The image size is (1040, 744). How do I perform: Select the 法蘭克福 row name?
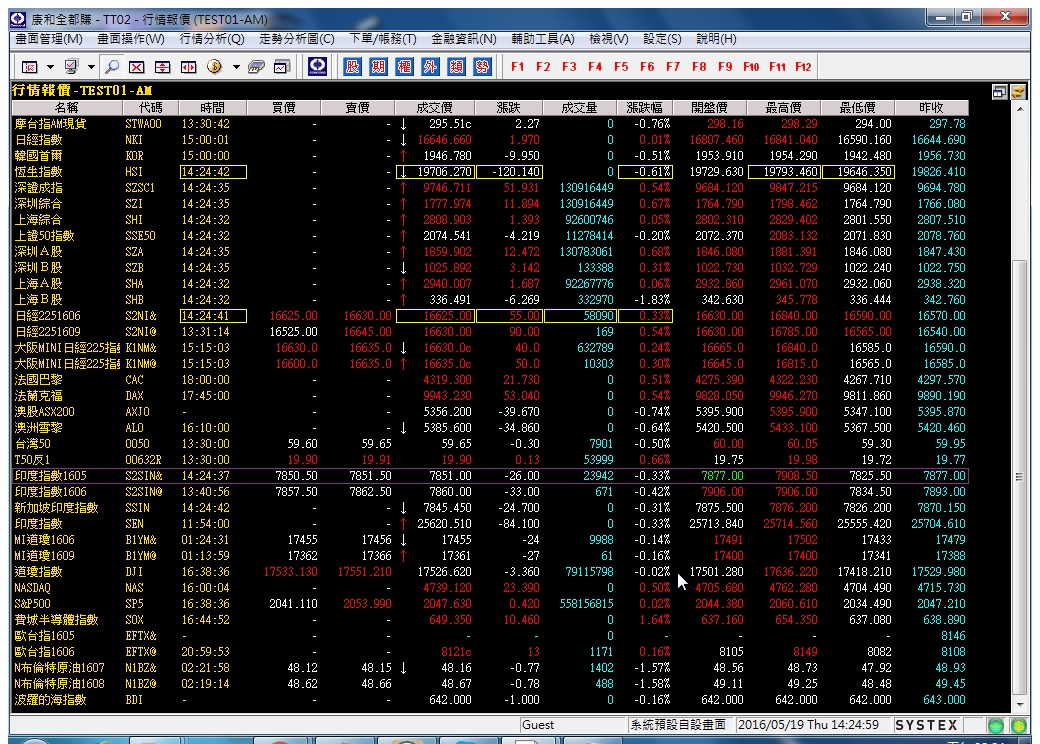38,396
